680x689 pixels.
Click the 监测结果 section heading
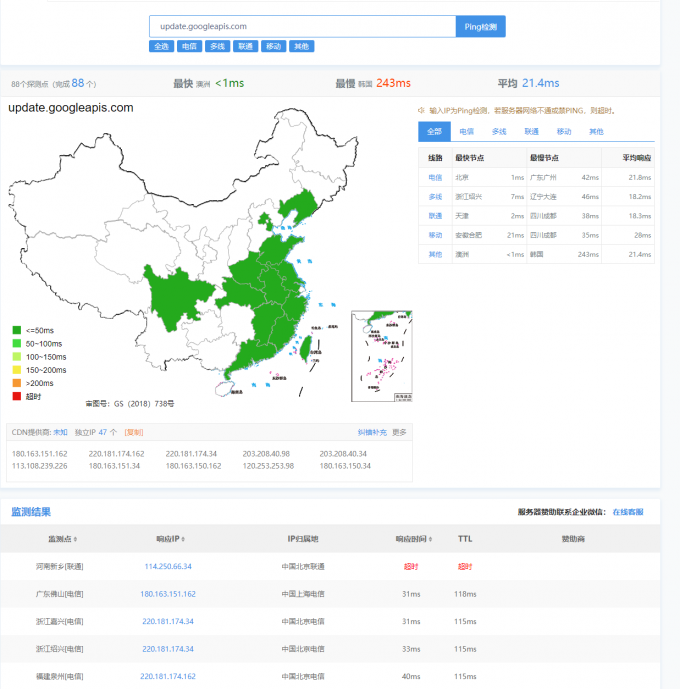coord(31,512)
